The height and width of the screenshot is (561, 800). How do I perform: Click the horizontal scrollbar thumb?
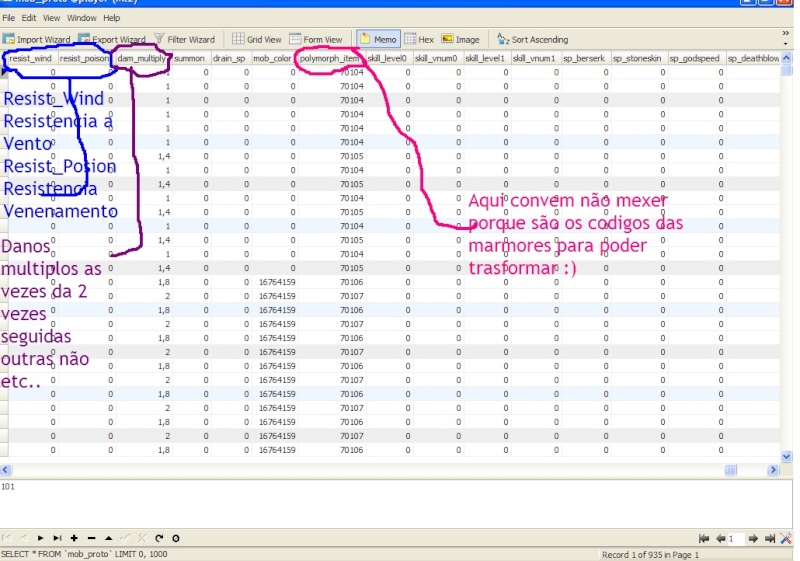coord(731,470)
